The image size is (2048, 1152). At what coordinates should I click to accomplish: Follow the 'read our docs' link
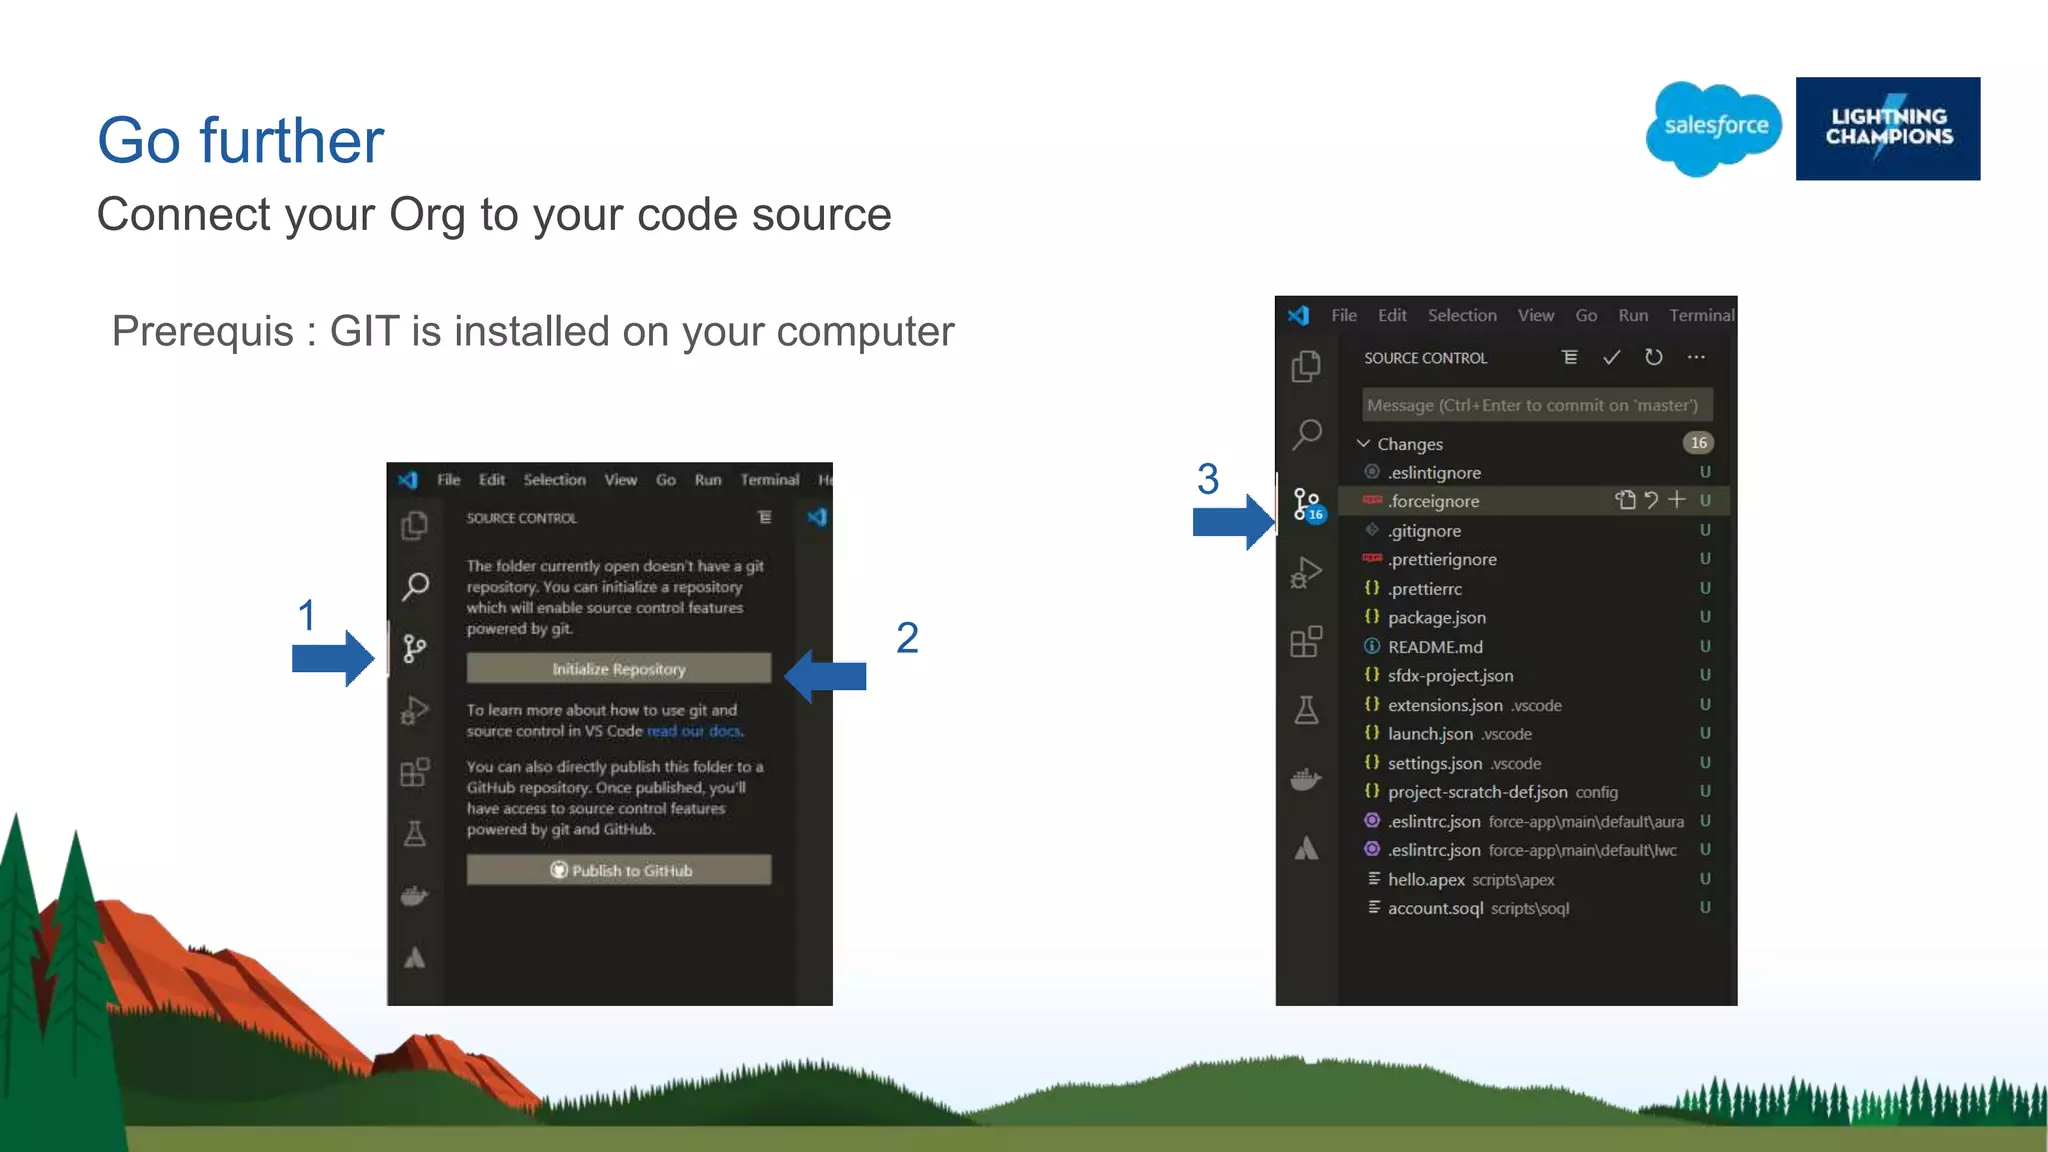(x=695, y=731)
